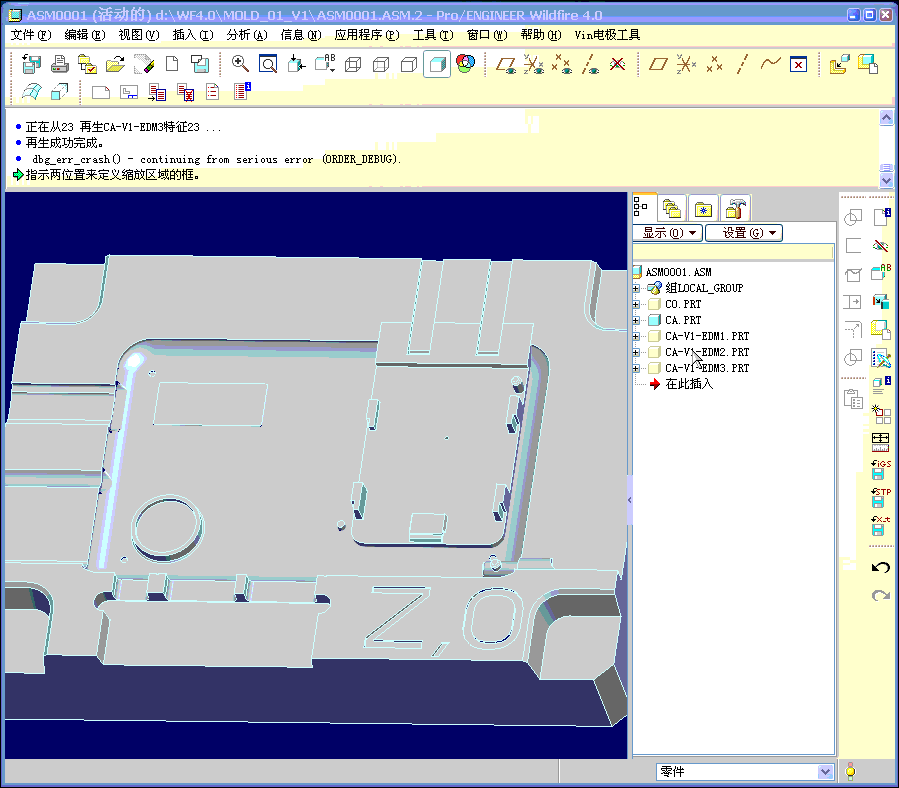Click the annotation AB display icon
This screenshot has width=899, height=788.
tap(325, 63)
